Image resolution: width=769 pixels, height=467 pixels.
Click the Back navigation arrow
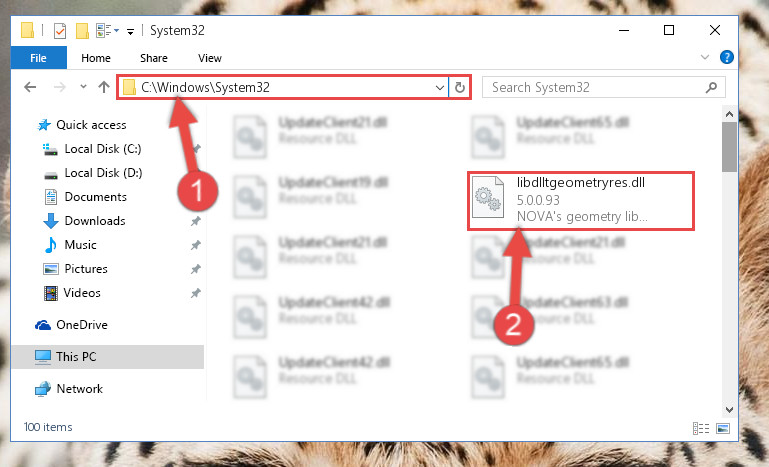[30, 87]
